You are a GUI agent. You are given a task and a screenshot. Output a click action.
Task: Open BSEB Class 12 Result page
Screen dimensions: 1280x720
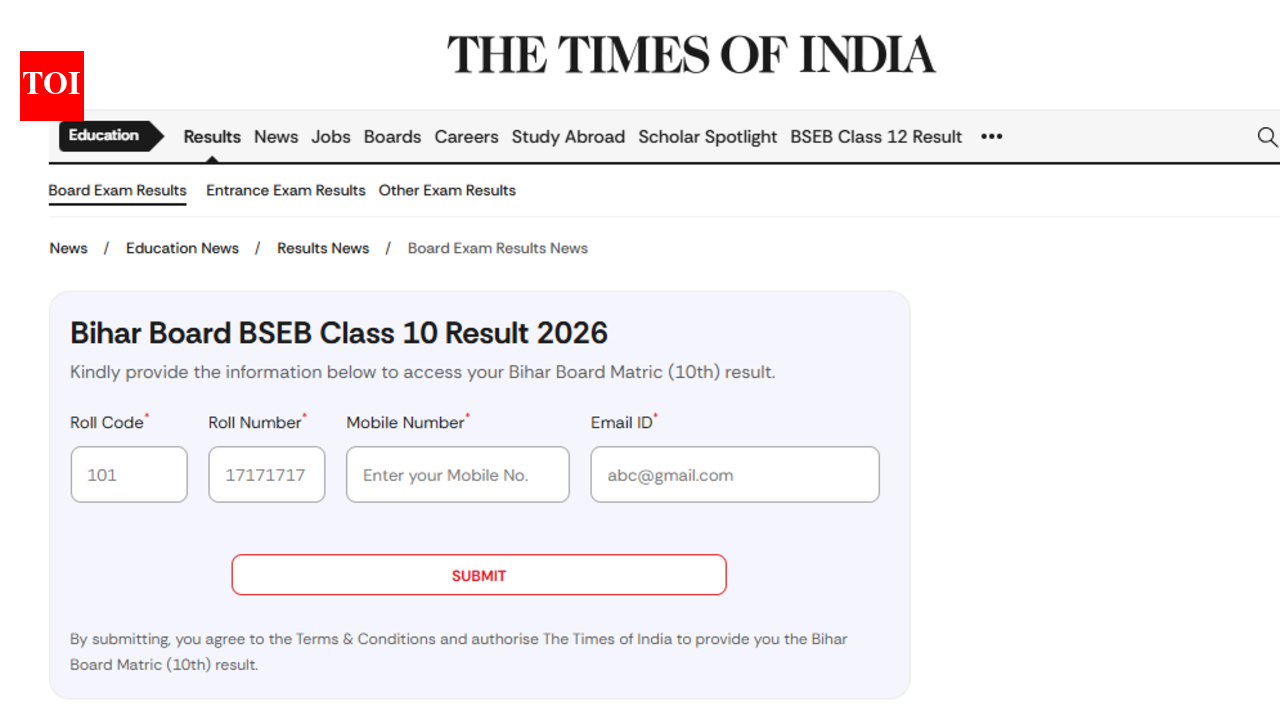(x=875, y=137)
